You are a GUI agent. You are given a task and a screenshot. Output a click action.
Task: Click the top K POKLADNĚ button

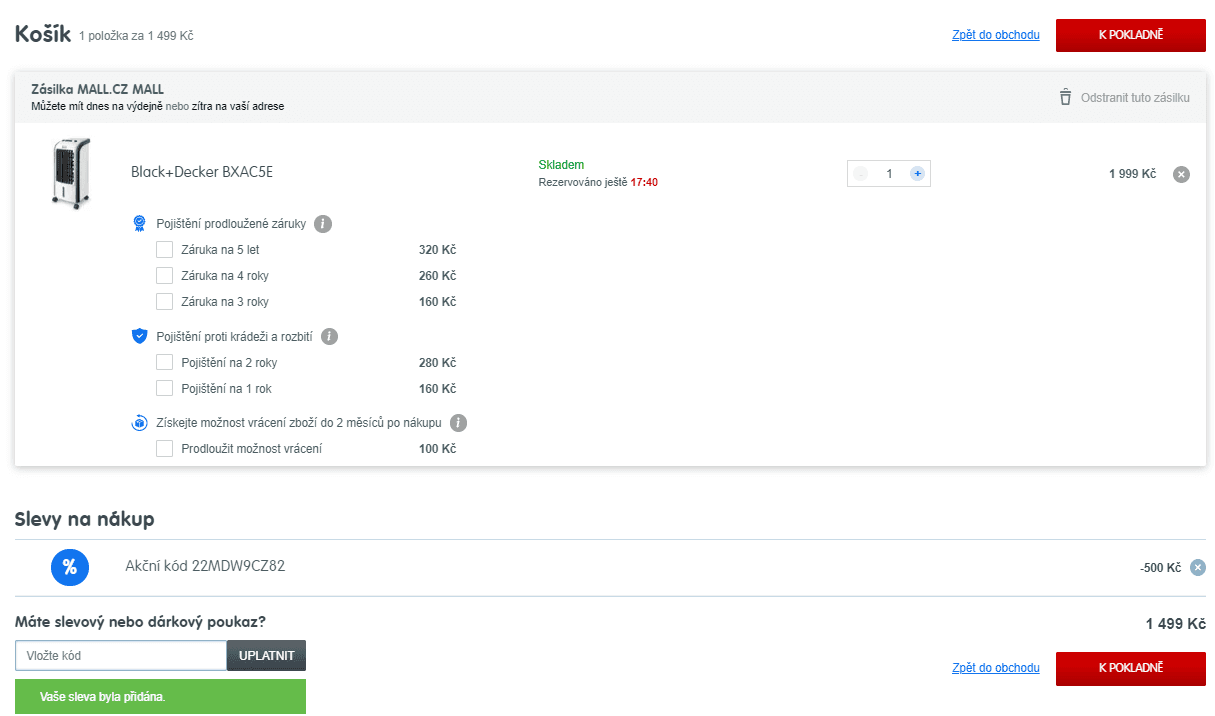click(1131, 35)
